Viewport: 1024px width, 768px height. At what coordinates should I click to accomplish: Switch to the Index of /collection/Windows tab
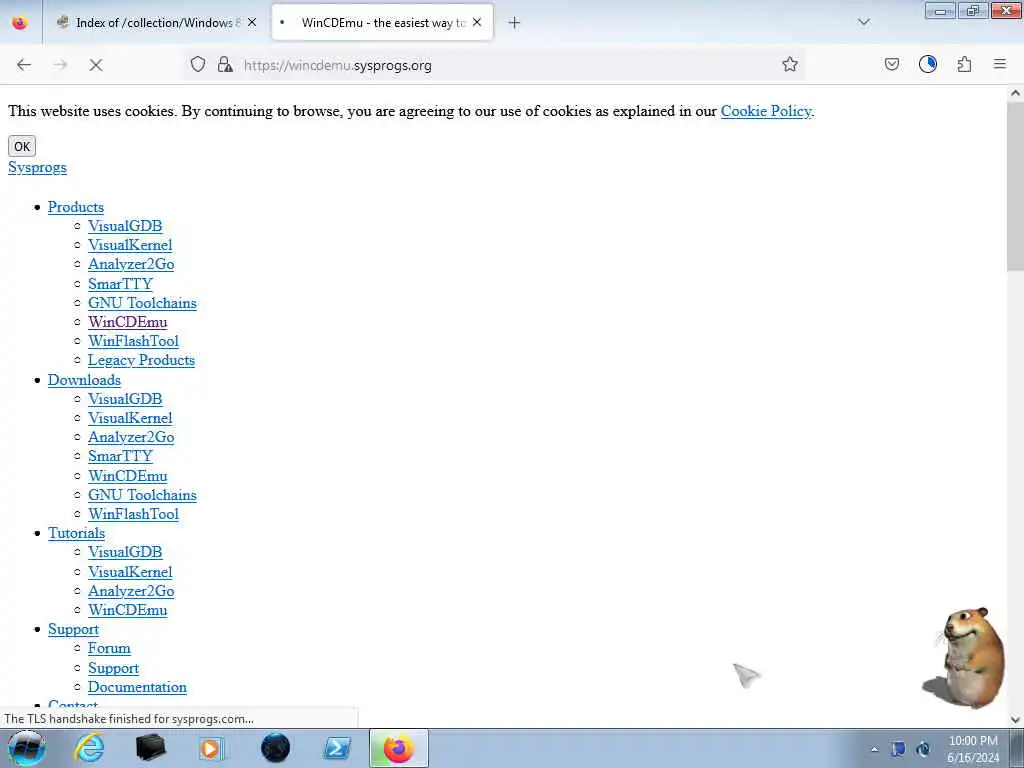157,23
